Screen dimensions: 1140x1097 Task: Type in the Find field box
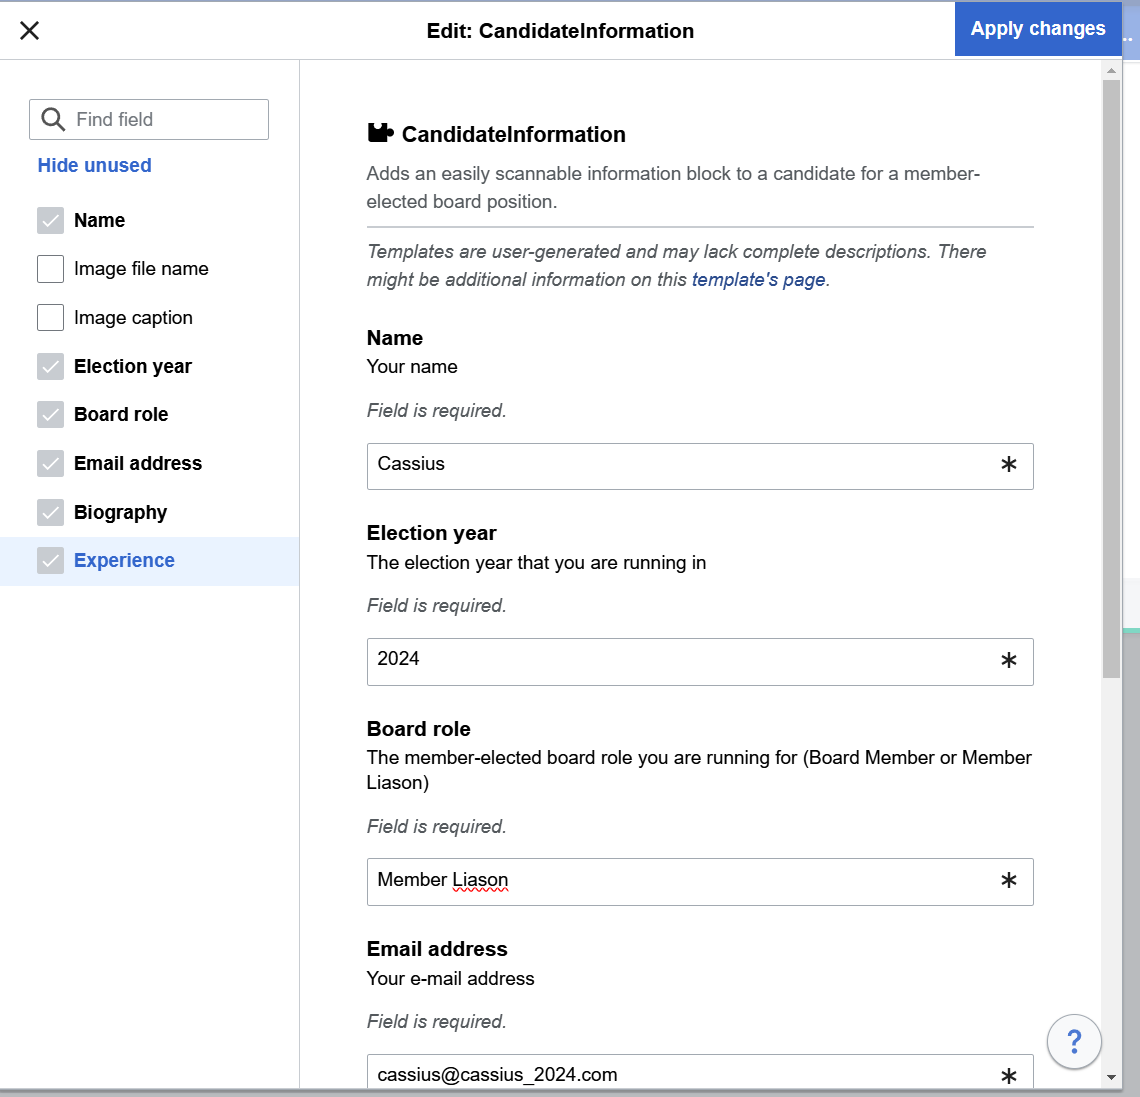click(165, 119)
